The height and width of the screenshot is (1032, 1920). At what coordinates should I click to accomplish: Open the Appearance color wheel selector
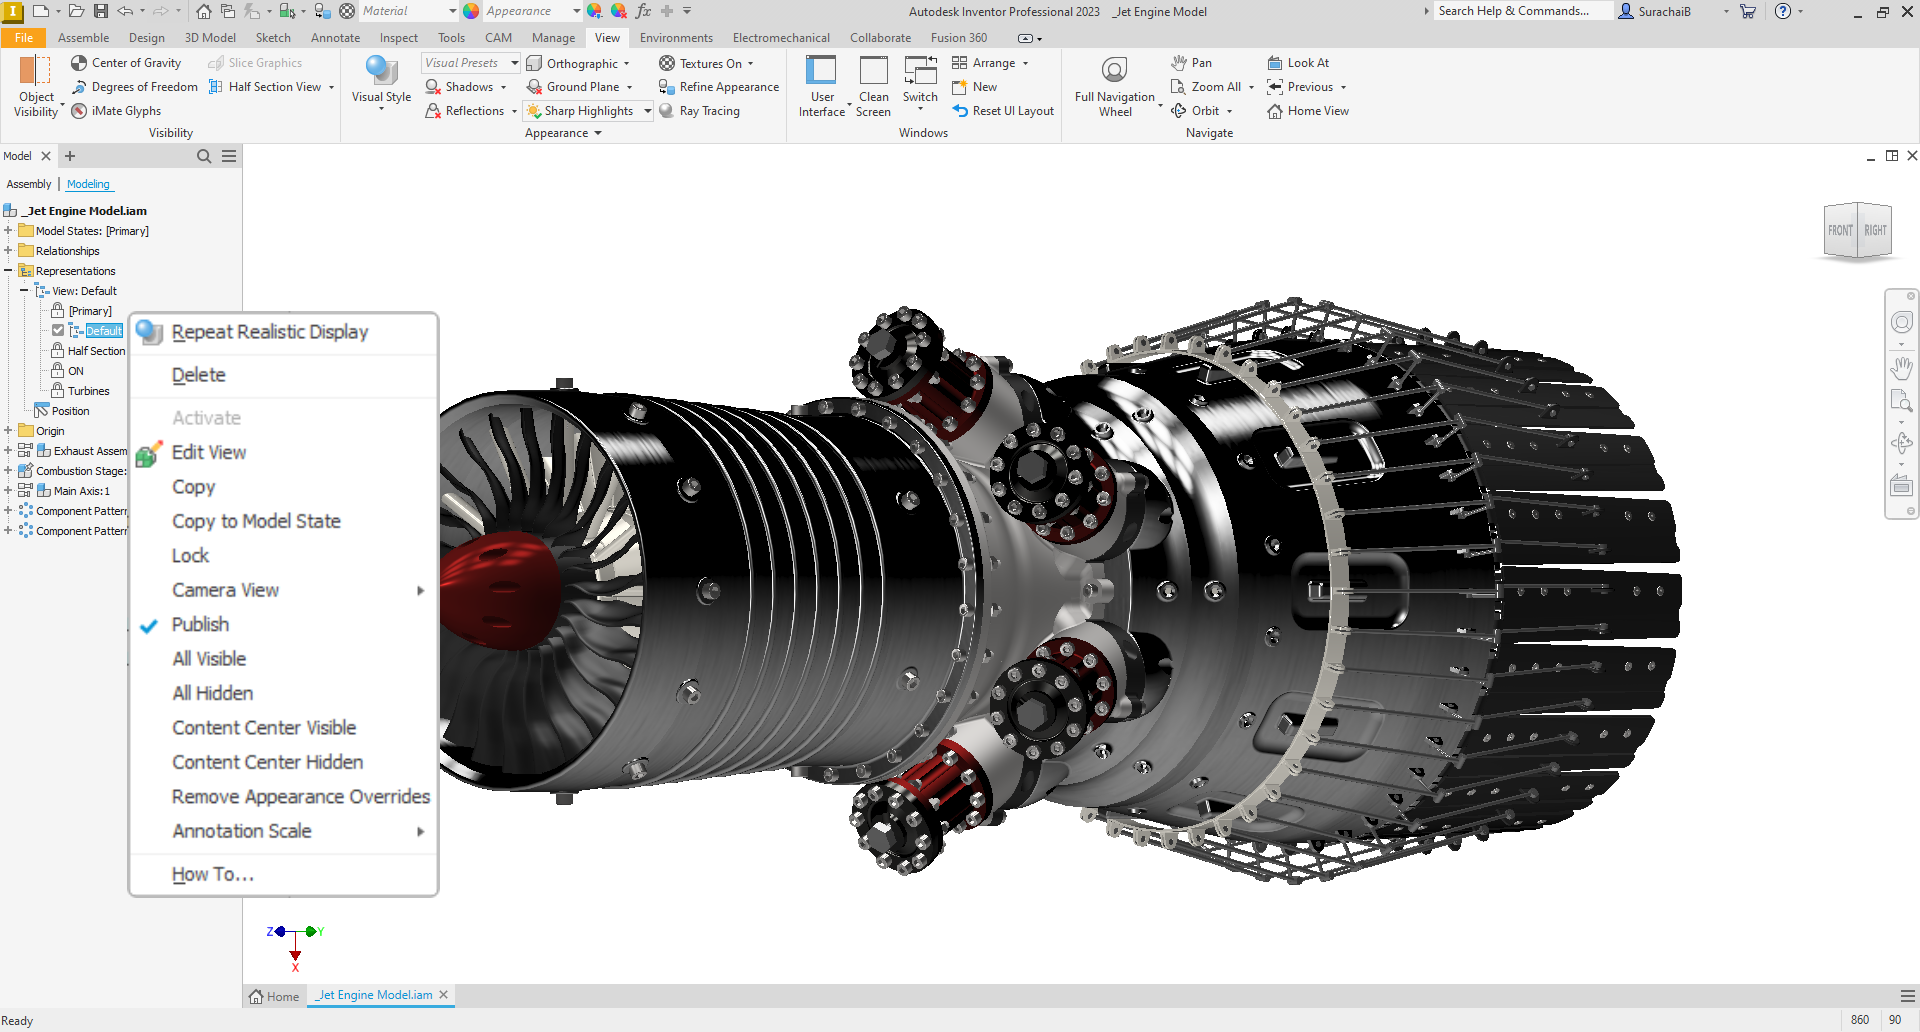pyautogui.click(x=471, y=11)
